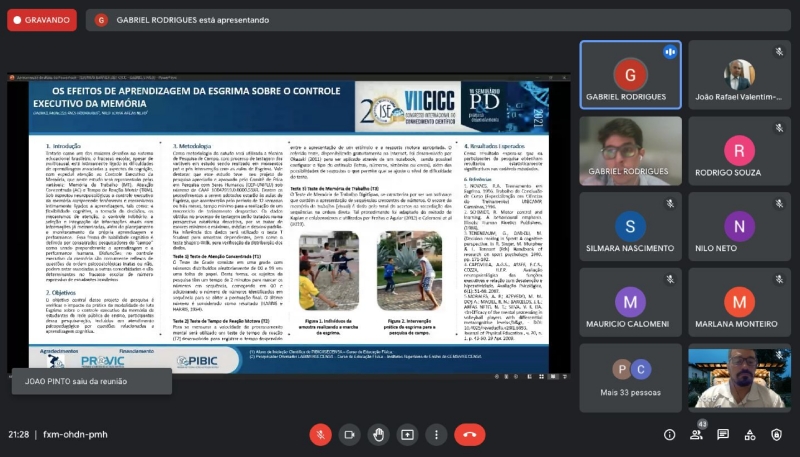
Task: Click the VII CICC logo on poster
Action: point(429,107)
